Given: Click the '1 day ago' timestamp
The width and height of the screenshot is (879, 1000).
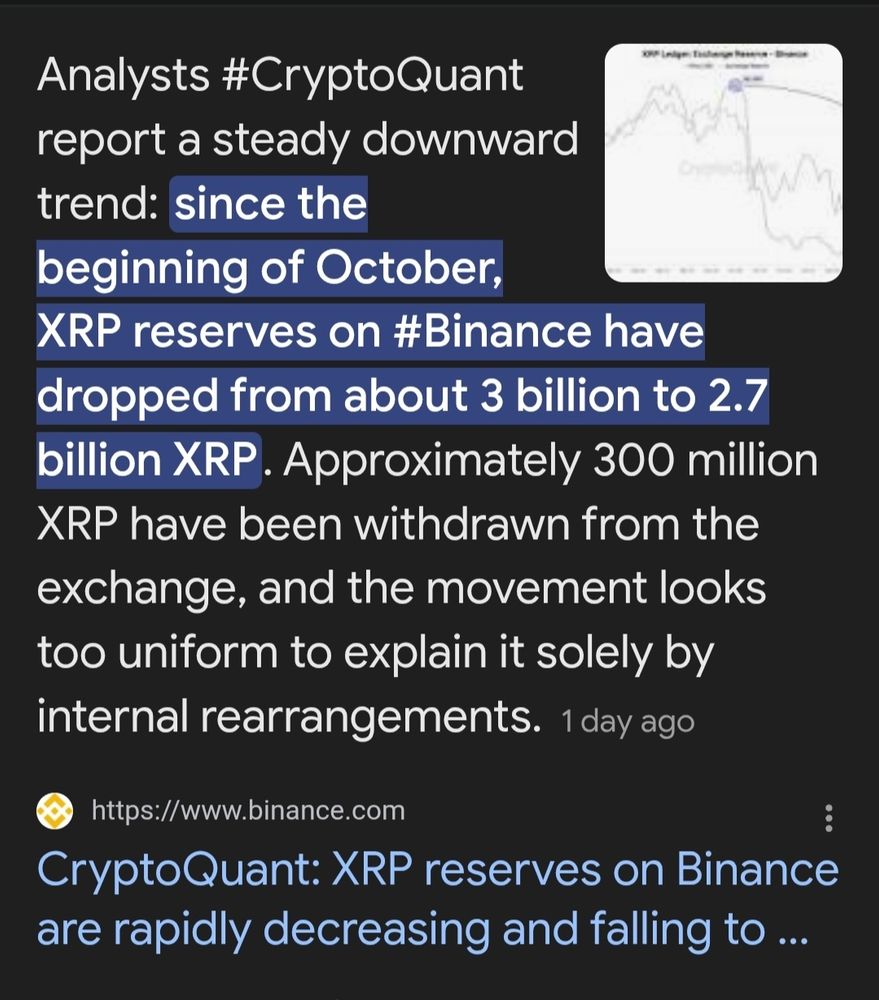Looking at the screenshot, I should (x=628, y=722).
